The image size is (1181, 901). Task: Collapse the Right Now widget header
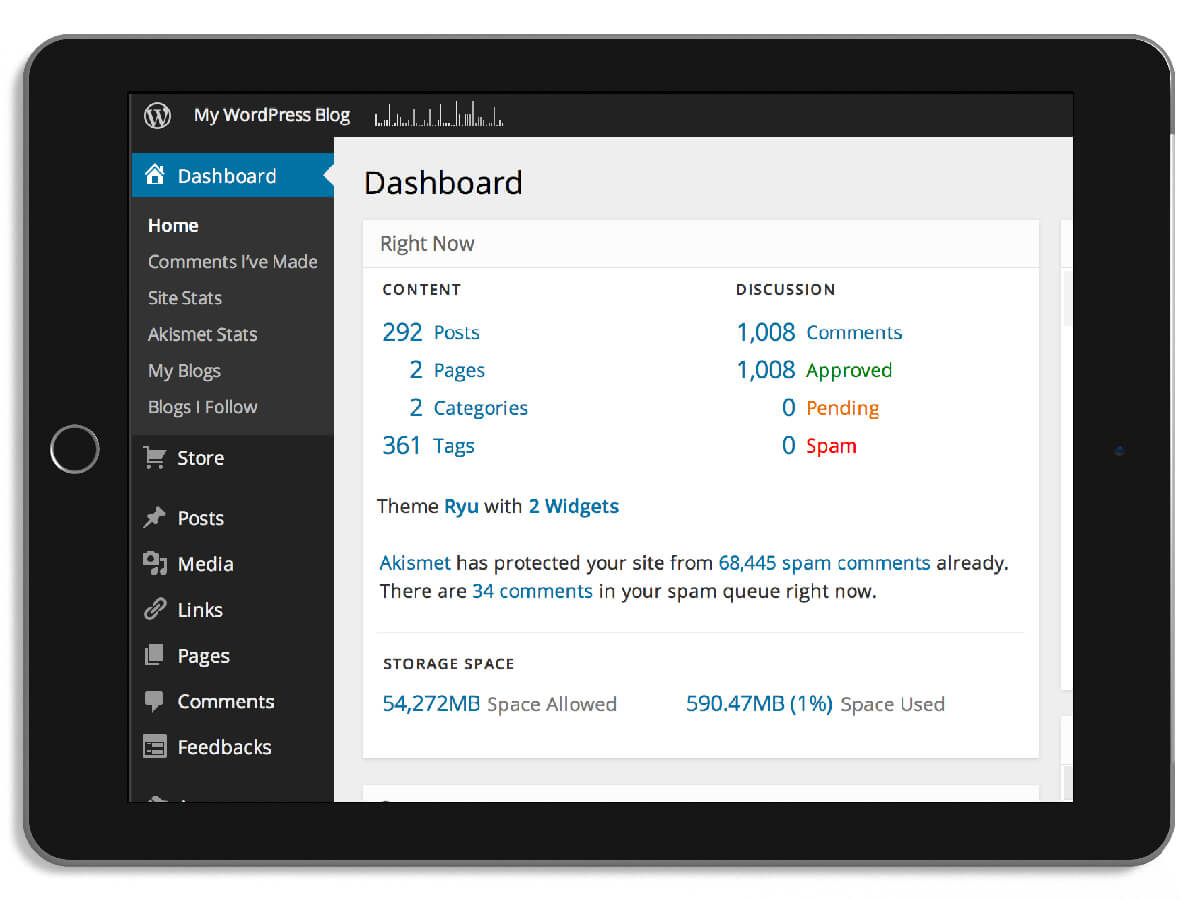pyautogui.click(x=700, y=243)
